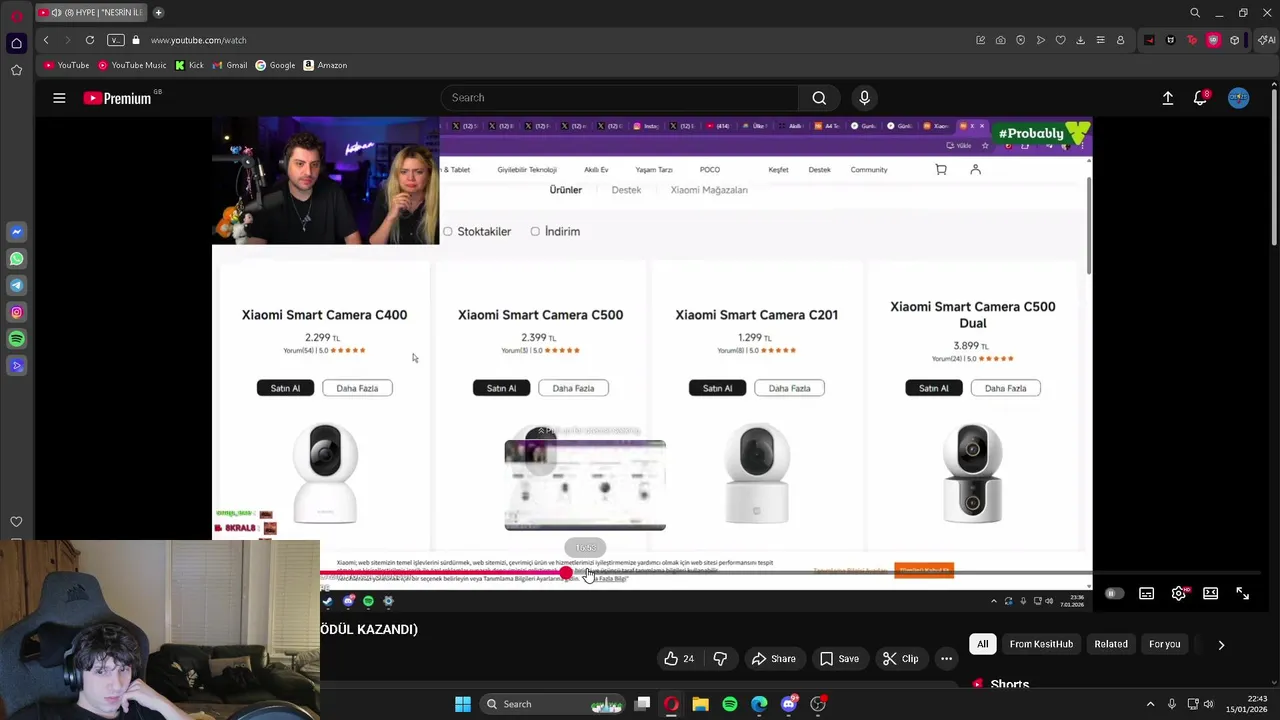The width and height of the screenshot is (1280, 720).
Task: Open File Explorer from the taskbar
Action: click(700, 704)
